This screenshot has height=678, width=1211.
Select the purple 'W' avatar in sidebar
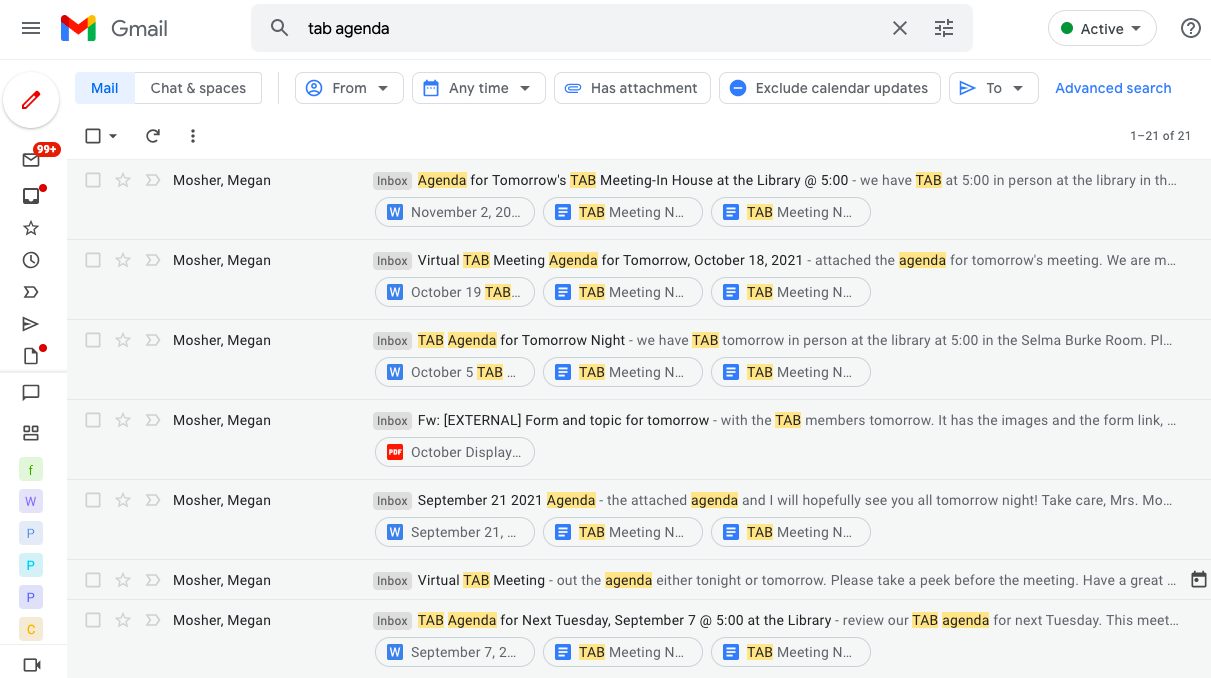click(31, 501)
